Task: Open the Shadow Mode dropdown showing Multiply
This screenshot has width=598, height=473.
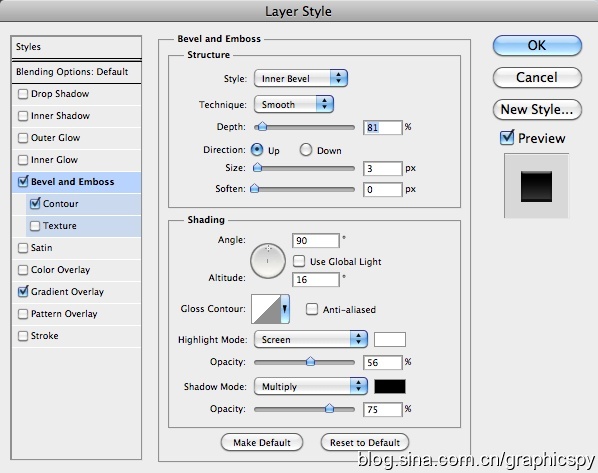Action: 311,386
